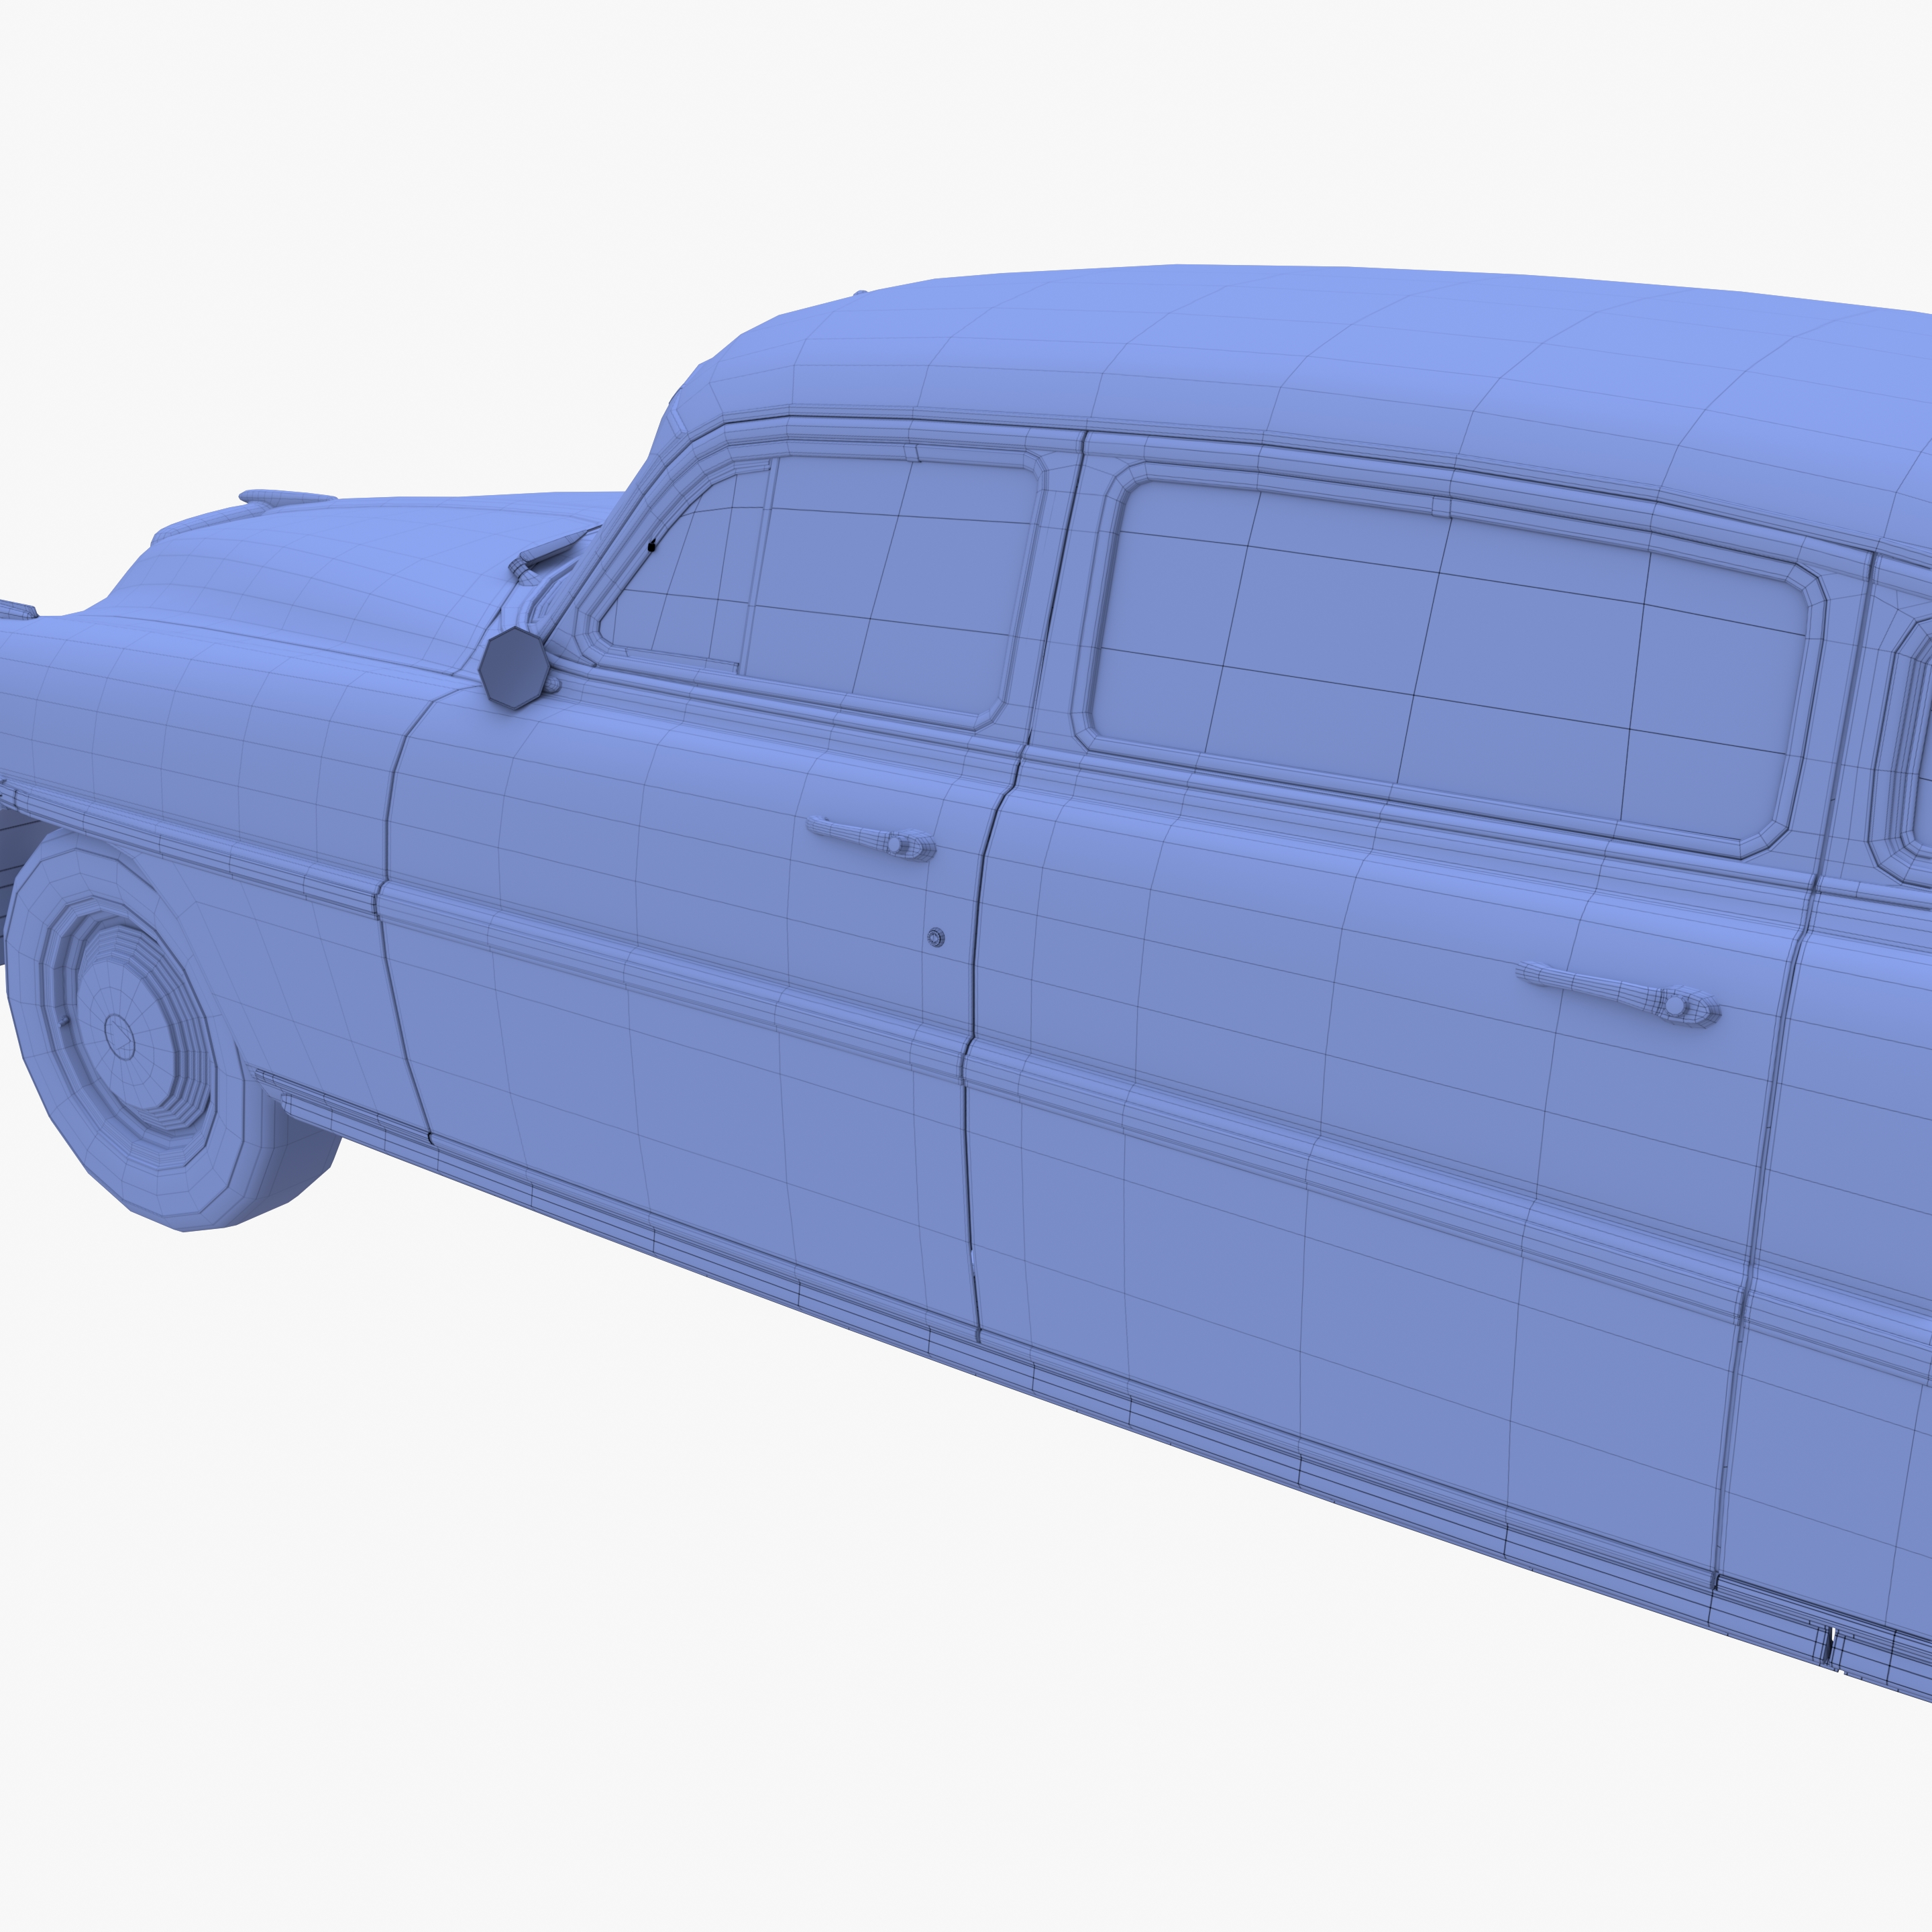
Task: Click the black dot on the A-pillar
Action: [651, 547]
